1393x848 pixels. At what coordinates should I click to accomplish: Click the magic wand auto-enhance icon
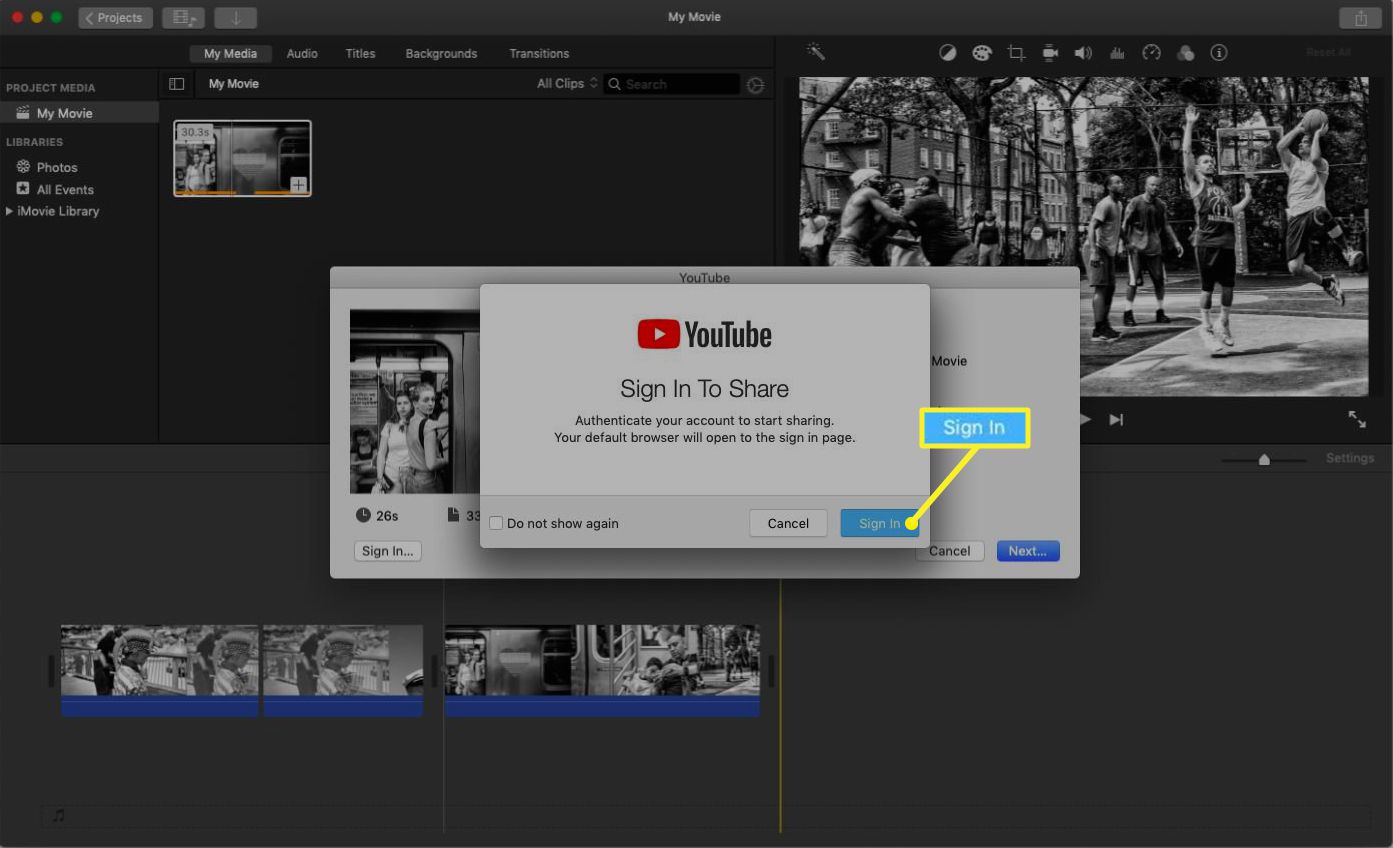point(816,52)
